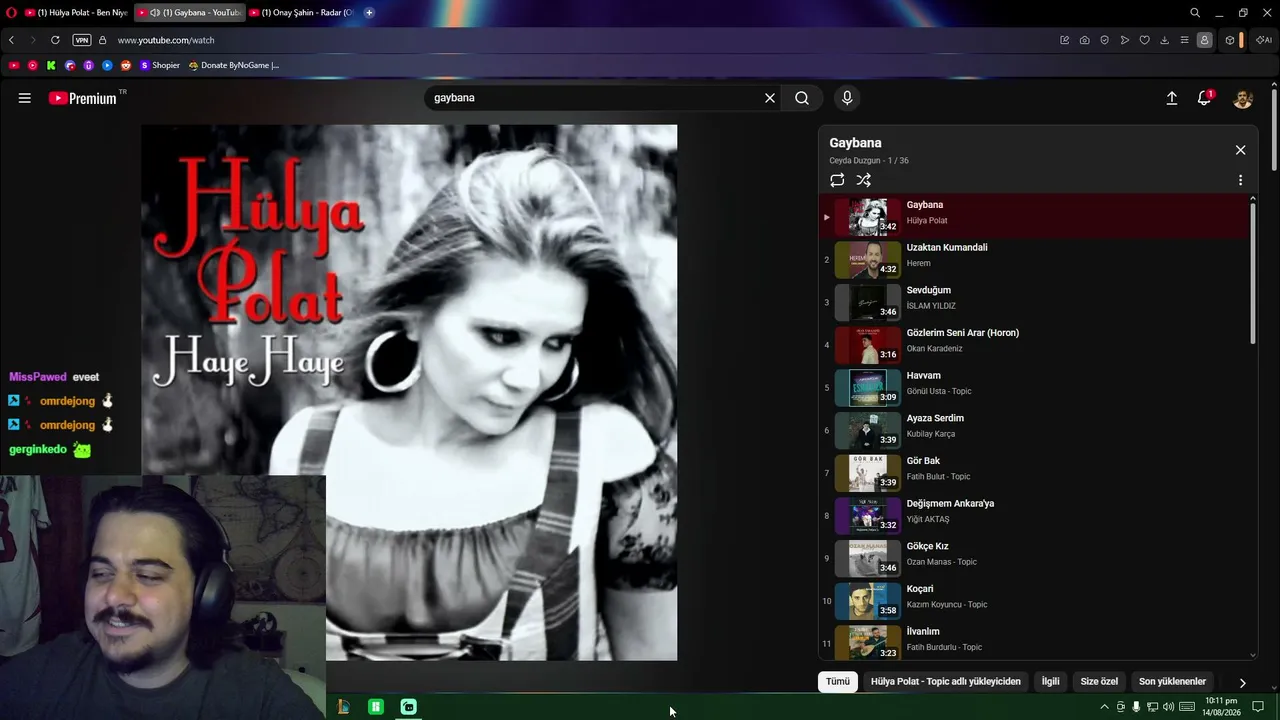Play Değişmem Ankara'ya from the playlist

(1034, 515)
